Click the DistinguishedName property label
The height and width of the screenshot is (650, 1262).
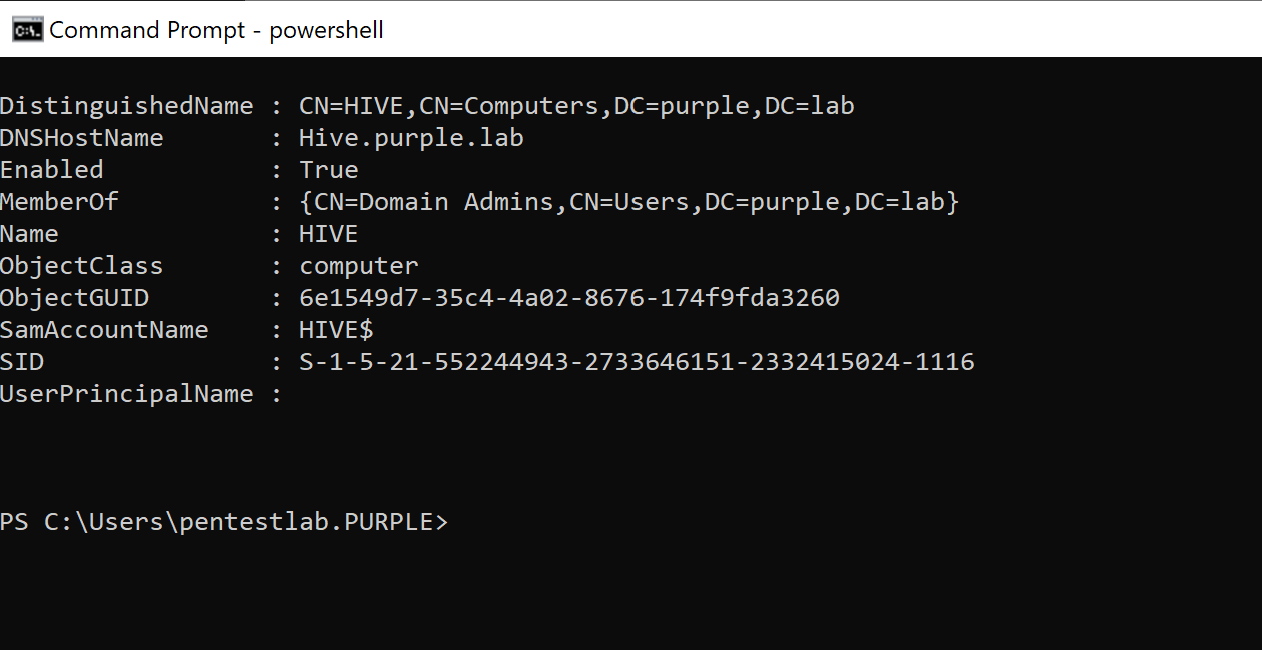click(x=126, y=106)
